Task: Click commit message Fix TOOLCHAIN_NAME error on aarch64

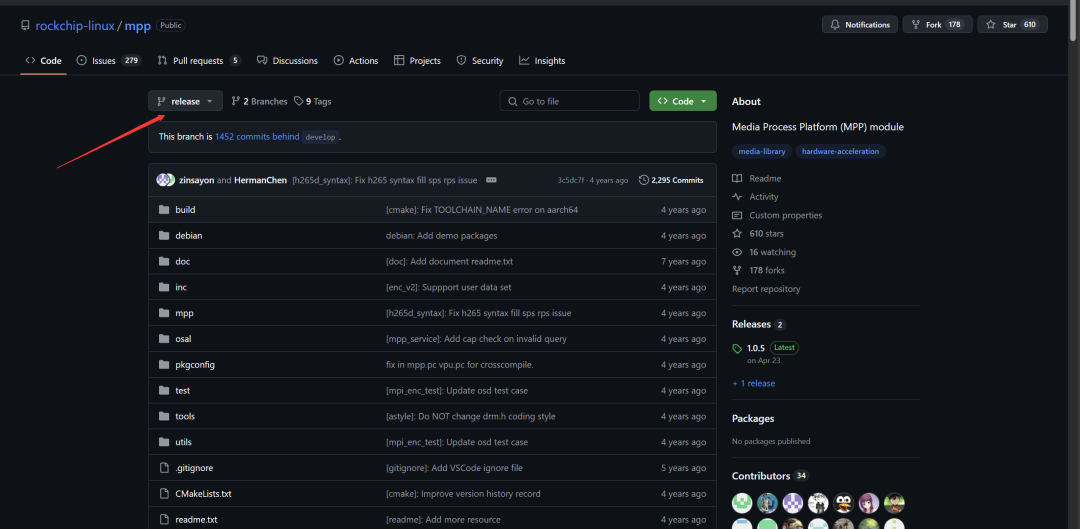Action: 482,209
